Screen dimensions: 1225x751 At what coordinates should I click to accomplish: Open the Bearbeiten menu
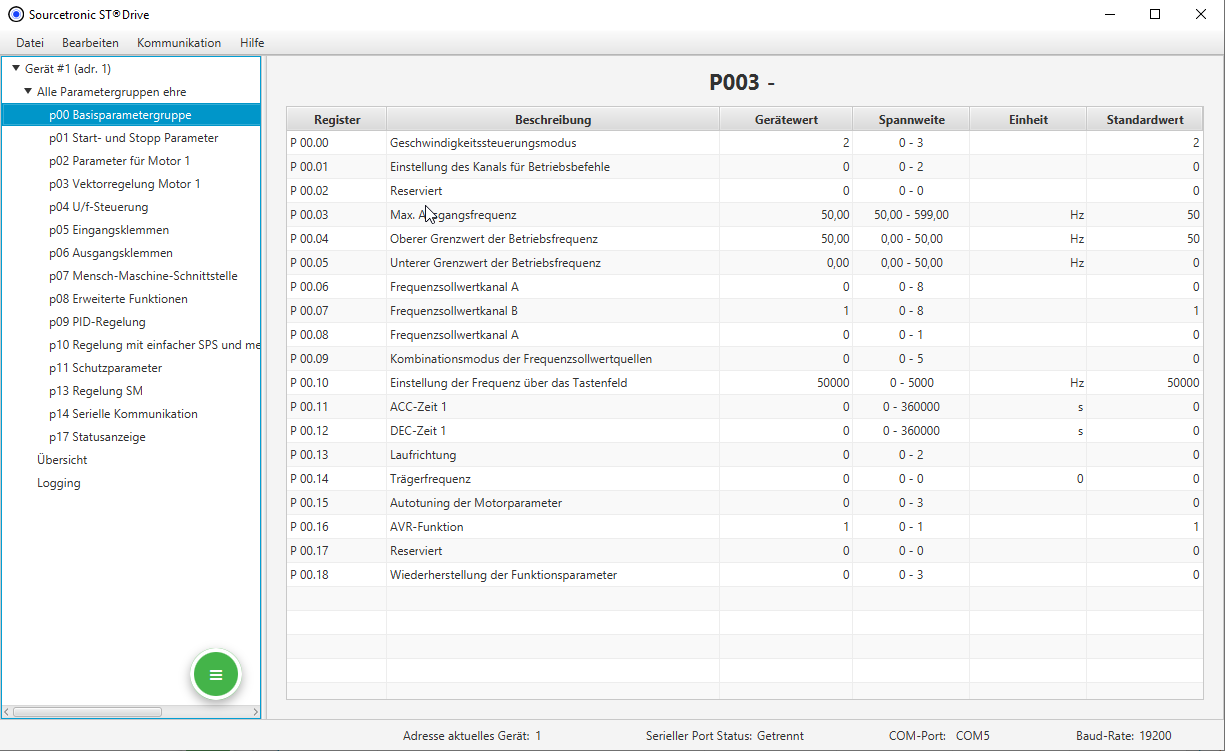tap(90, 43)
